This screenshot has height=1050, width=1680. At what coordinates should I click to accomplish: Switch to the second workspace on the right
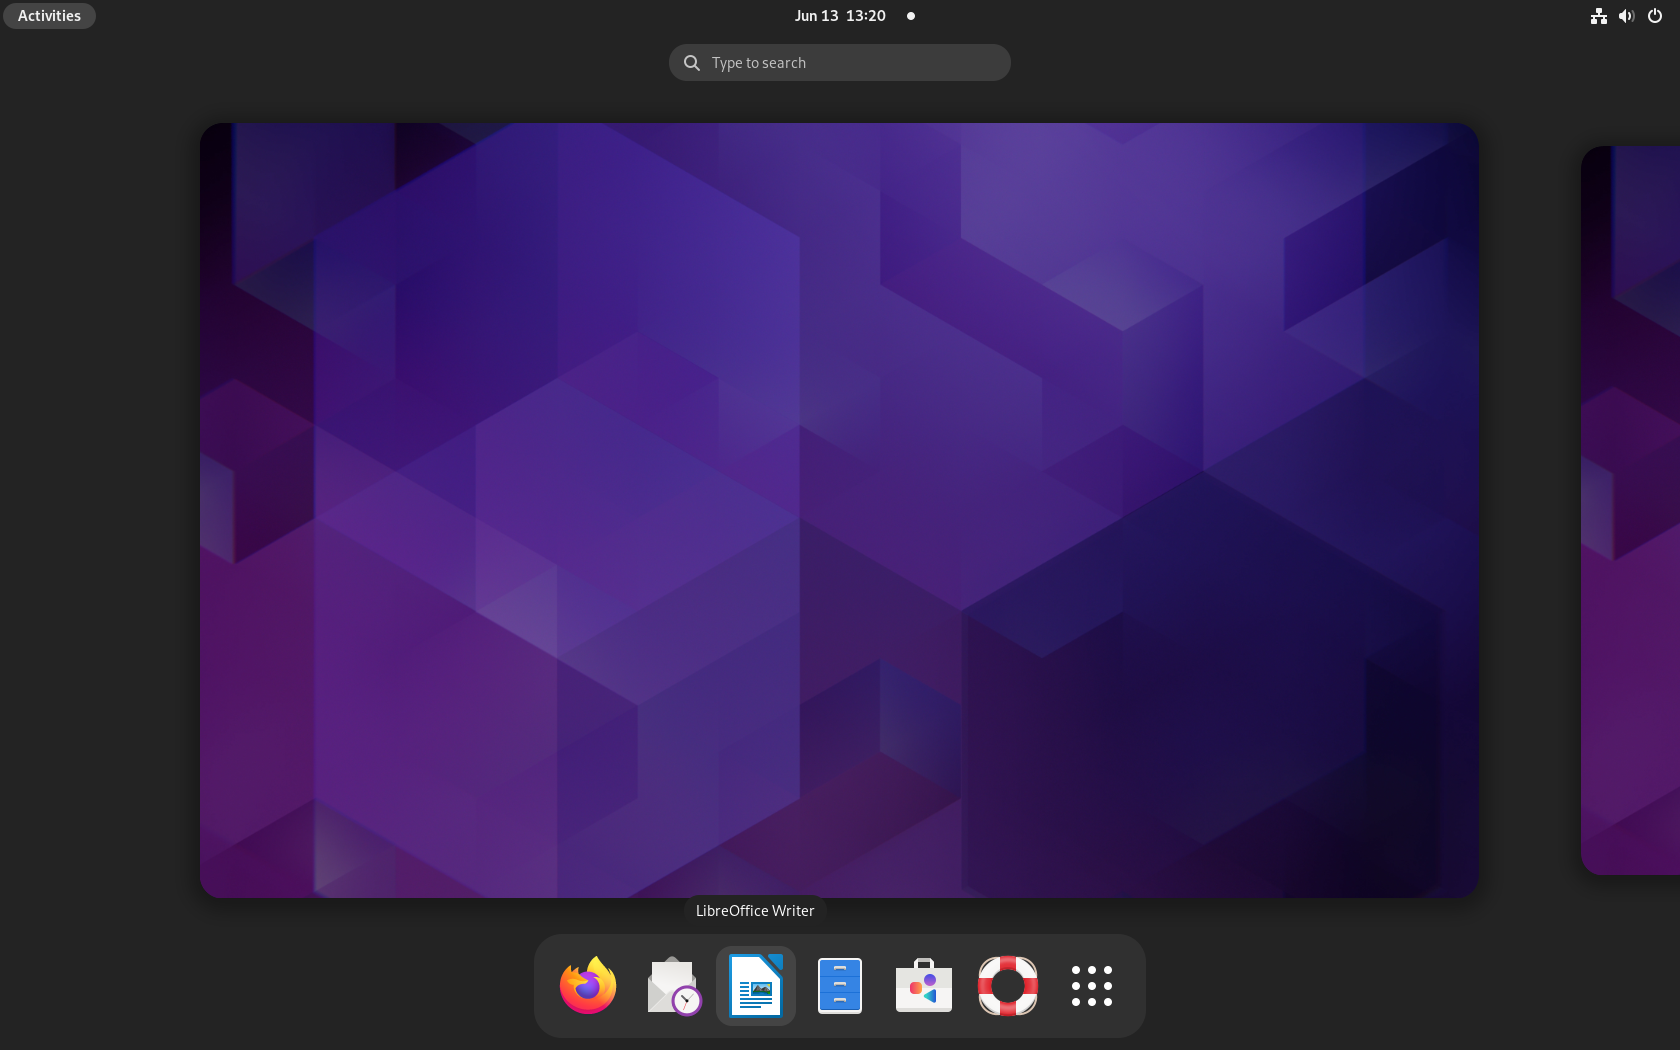(x=1631, y=510)
